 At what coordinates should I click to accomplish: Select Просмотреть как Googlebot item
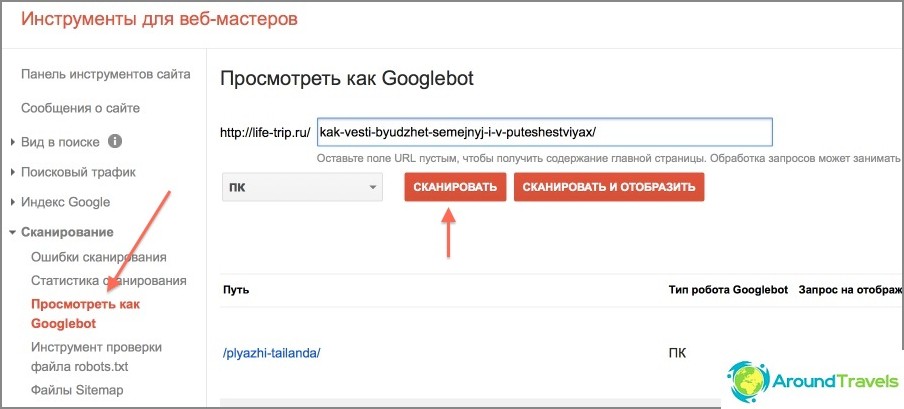(x=85, y=313)
